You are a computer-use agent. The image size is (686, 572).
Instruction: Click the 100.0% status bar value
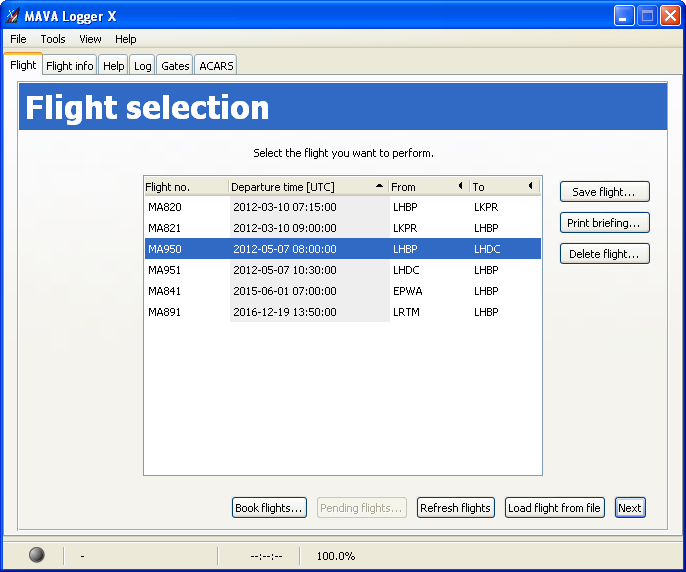336,556
